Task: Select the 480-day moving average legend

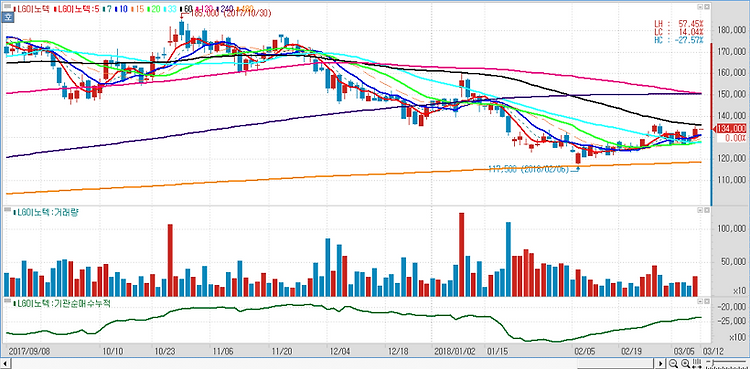Action: (x=245, y=9)
